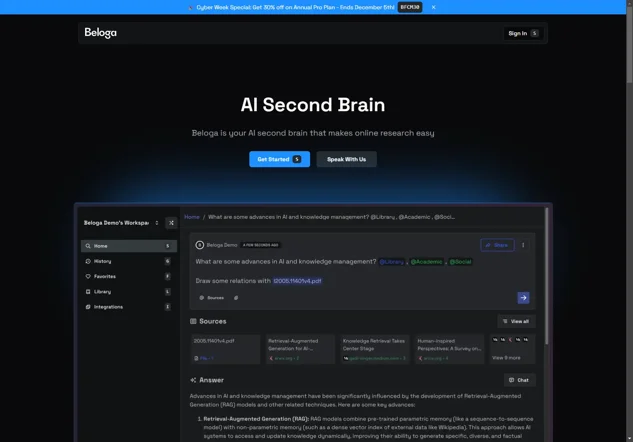Click the 'A few seconds ago' timestamp badge
The width and height of the screenshot is (633, 442).
(260, 245)
